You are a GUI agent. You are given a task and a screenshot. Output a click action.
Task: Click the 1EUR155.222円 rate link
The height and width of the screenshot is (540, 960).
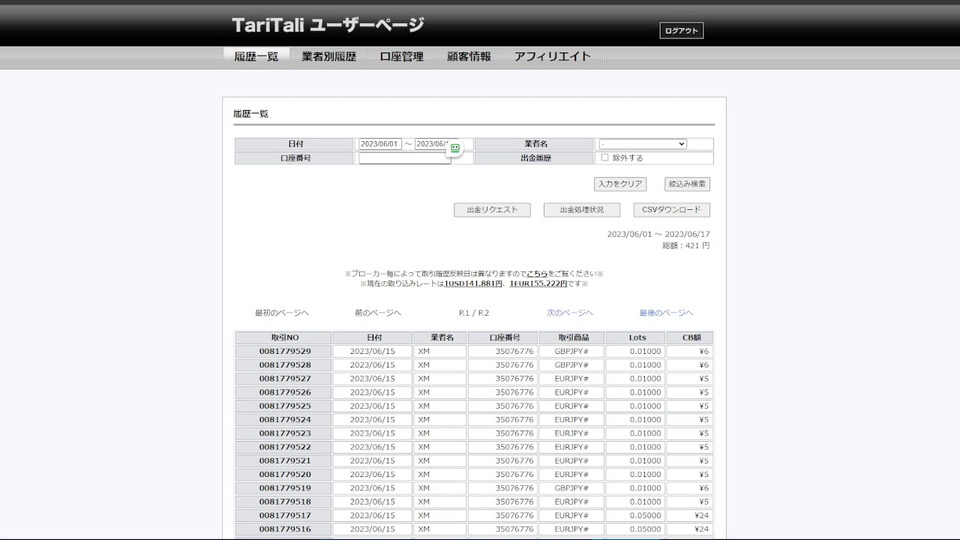click(x=538, y=283)
